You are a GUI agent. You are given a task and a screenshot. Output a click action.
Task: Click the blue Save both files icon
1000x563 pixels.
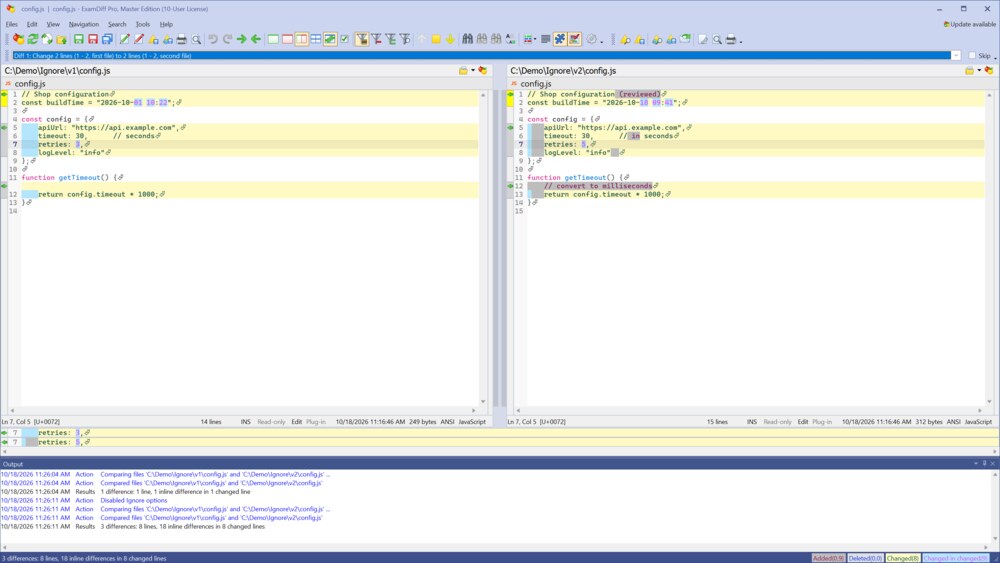[x=107, y=40]
